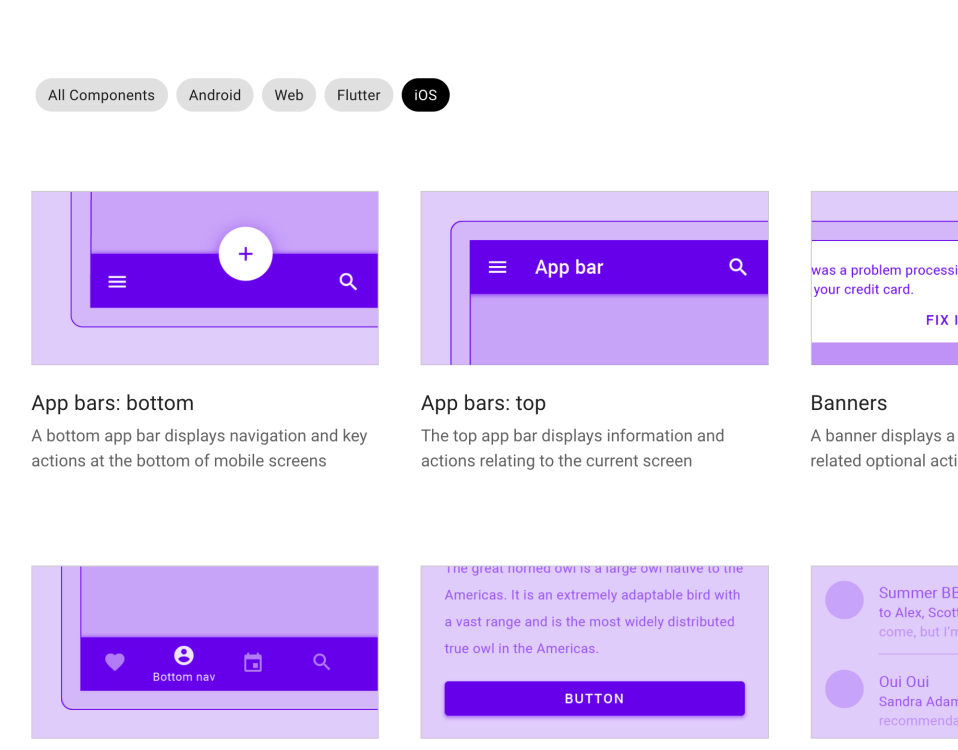Image resolution: width=958 pixels, height=750 pixels.
Task: Switch to the iOS filter tab
Action: (425, 95)
